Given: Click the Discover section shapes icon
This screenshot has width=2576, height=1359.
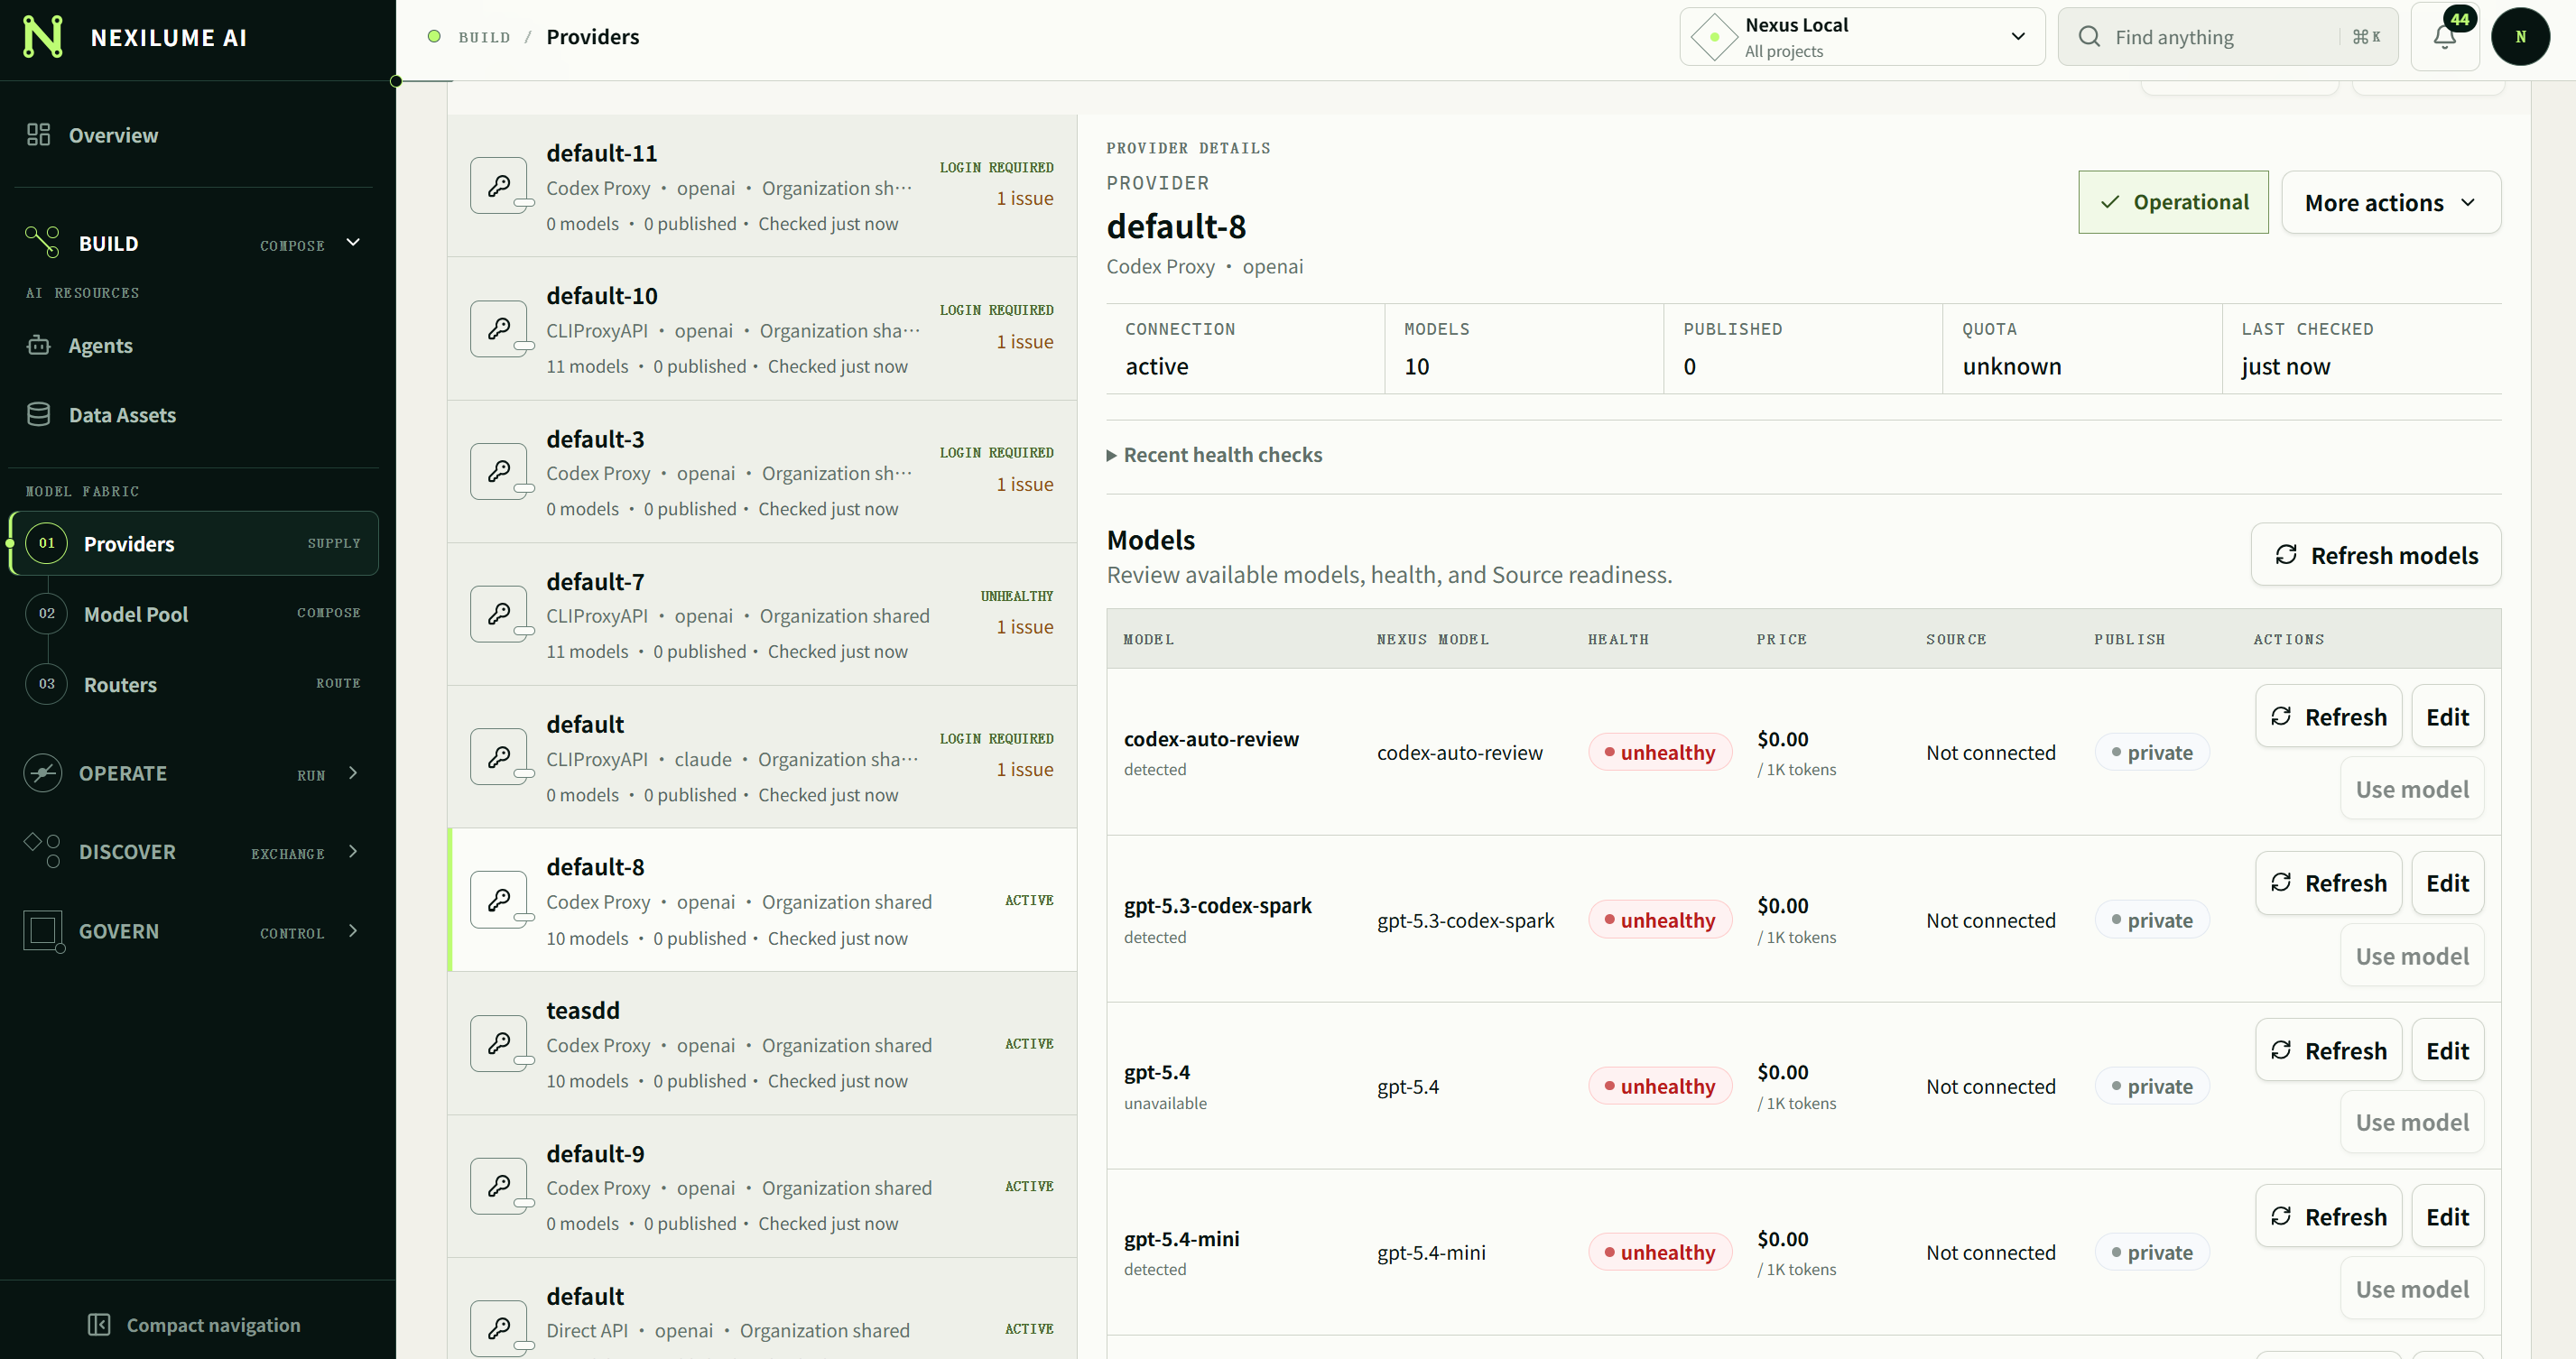Looking at the screenshot, I should click(x=42, y=851).
